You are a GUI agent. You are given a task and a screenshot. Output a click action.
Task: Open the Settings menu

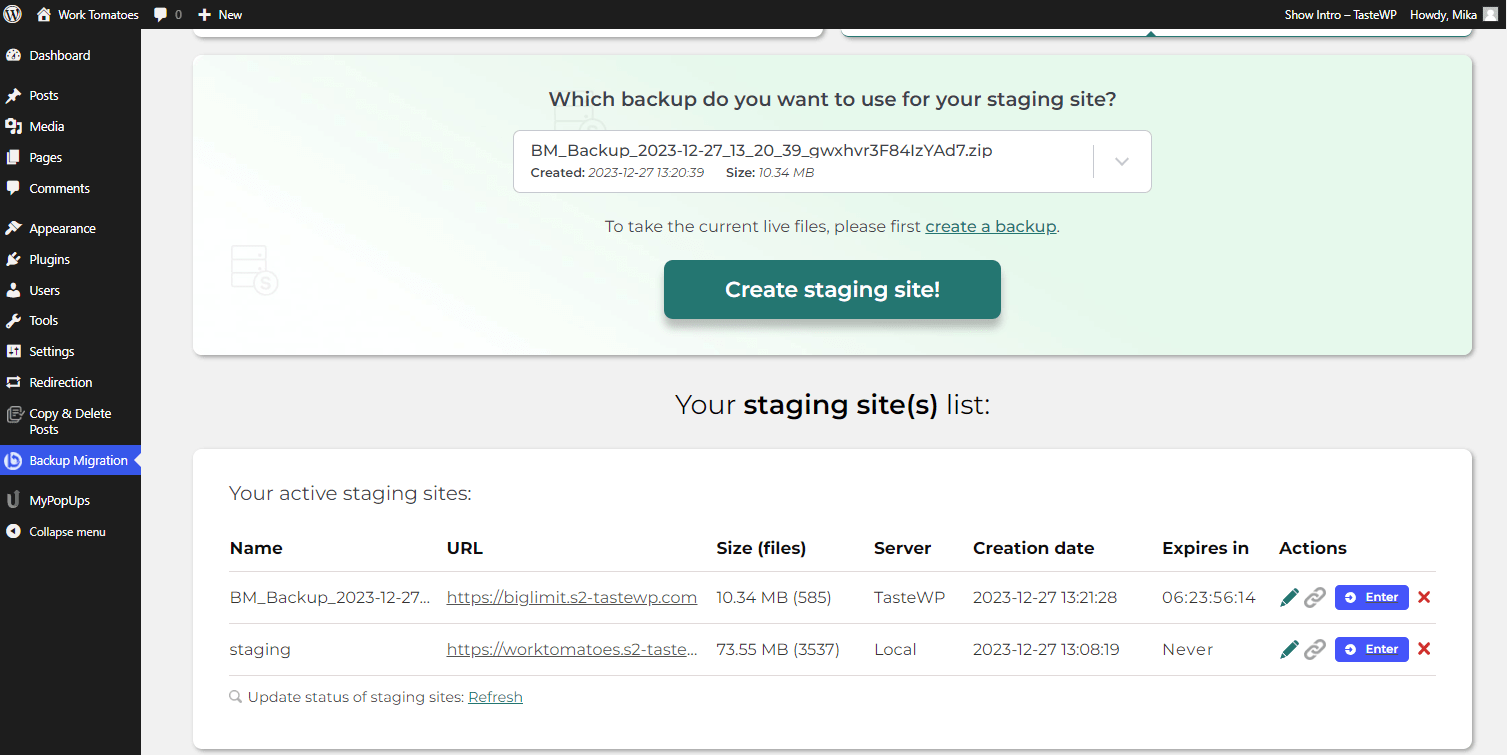(x=70, y=352)
